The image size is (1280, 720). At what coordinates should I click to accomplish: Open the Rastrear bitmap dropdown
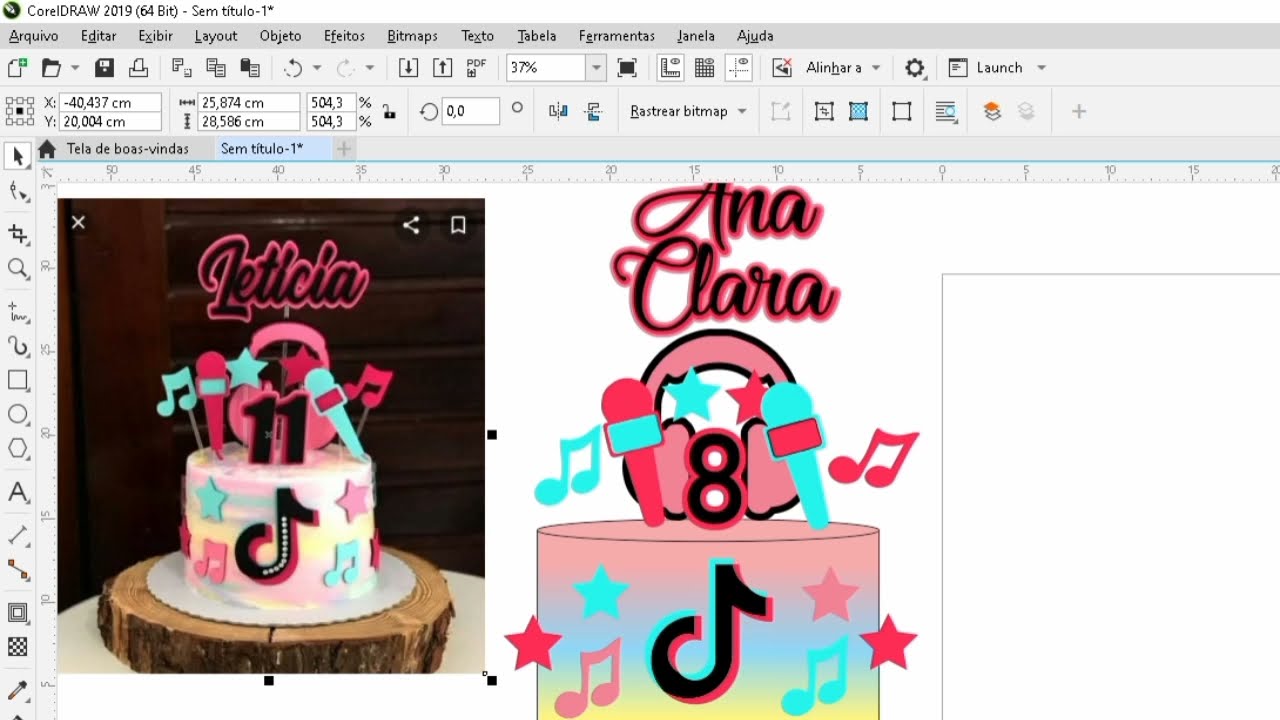tap(742, 111)
